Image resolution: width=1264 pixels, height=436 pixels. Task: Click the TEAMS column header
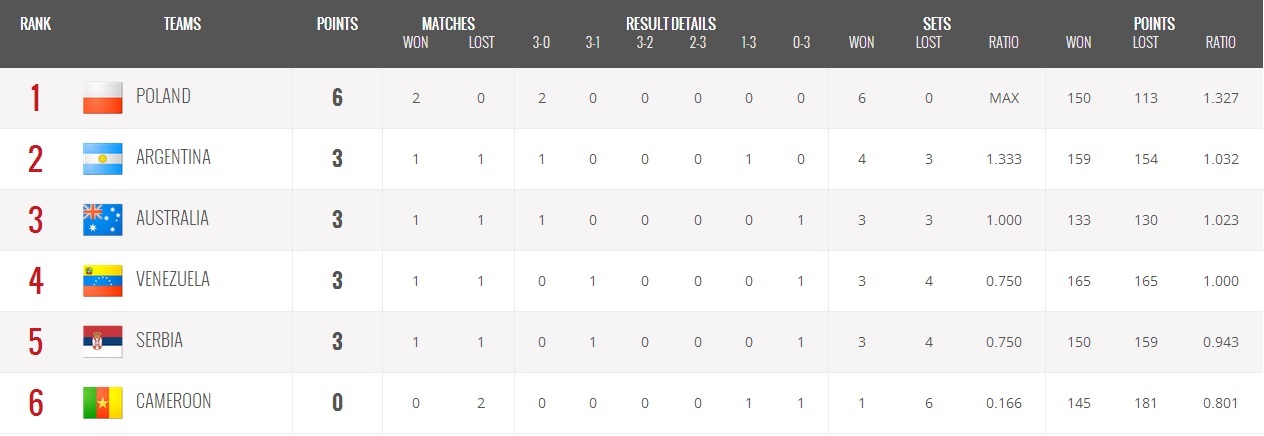tap(182, 24)
